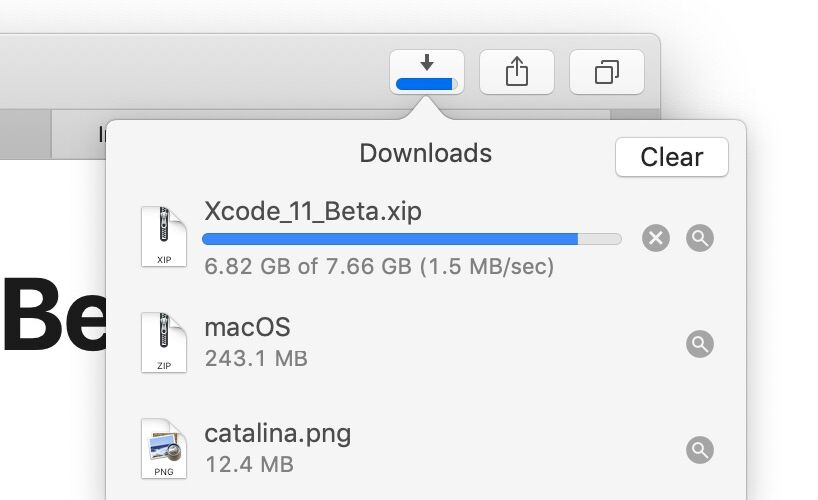Image resolution: width=818 pixels, height=500 pixels.
Task: Click the catalina.png PNG thumbnail icon
Action: pos(164,448)
